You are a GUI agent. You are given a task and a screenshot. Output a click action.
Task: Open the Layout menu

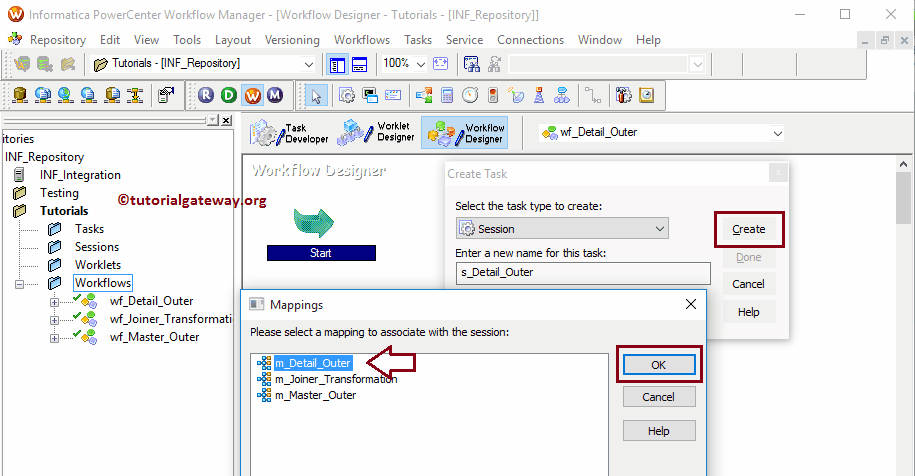pos(233,40)
